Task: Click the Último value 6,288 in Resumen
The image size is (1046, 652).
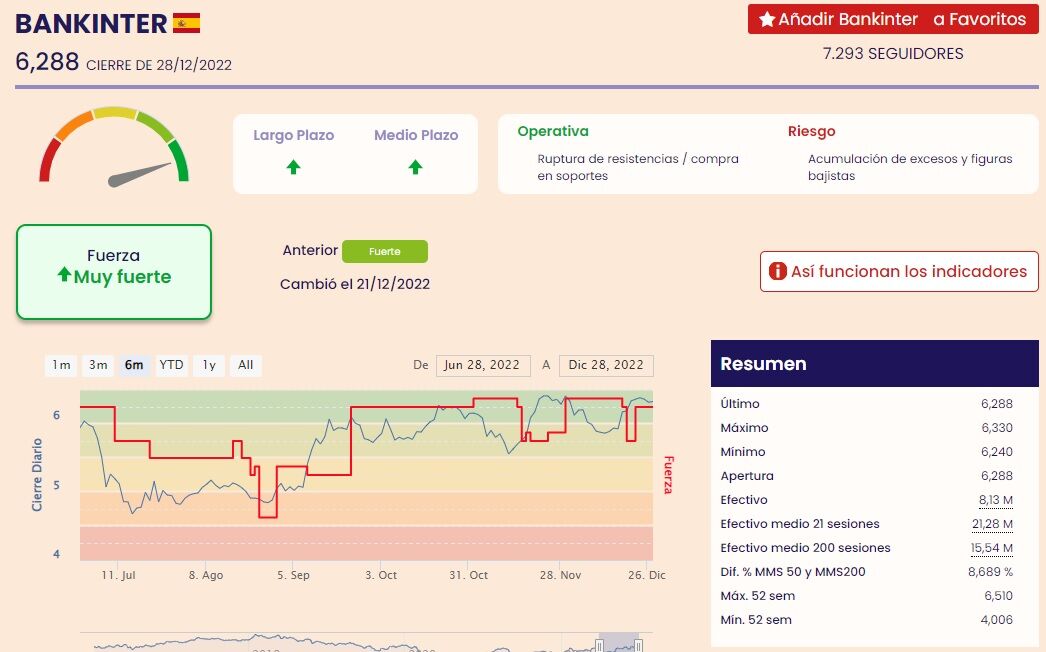Action: pos(997,404)
